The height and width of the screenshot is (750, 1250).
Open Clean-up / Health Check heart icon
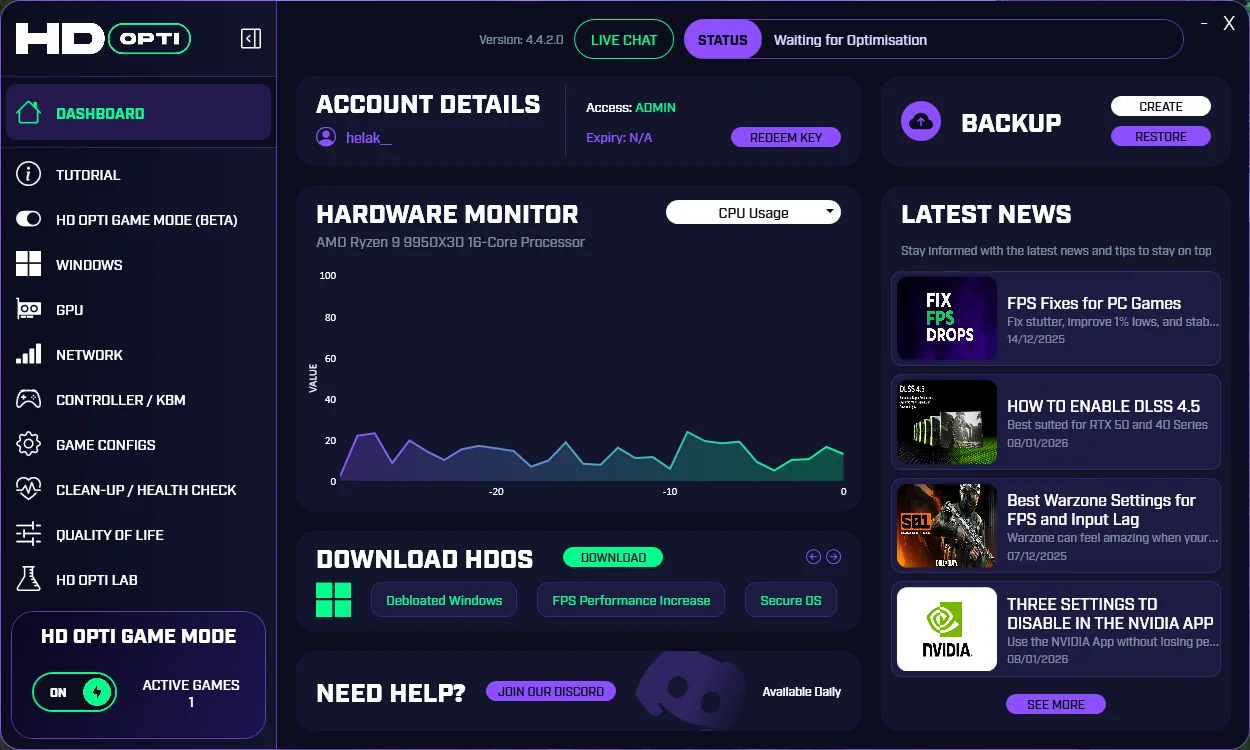click(x=28, y=490)
